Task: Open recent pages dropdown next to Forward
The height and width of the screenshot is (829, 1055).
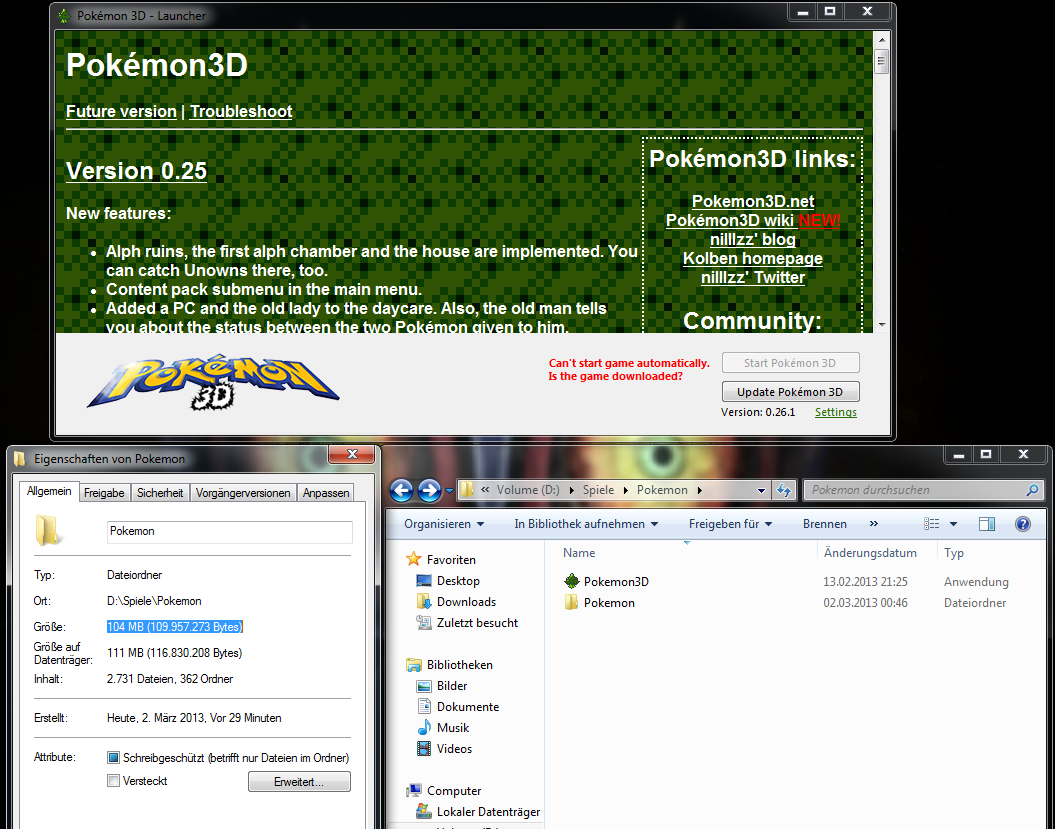Action: click(449, 491)
